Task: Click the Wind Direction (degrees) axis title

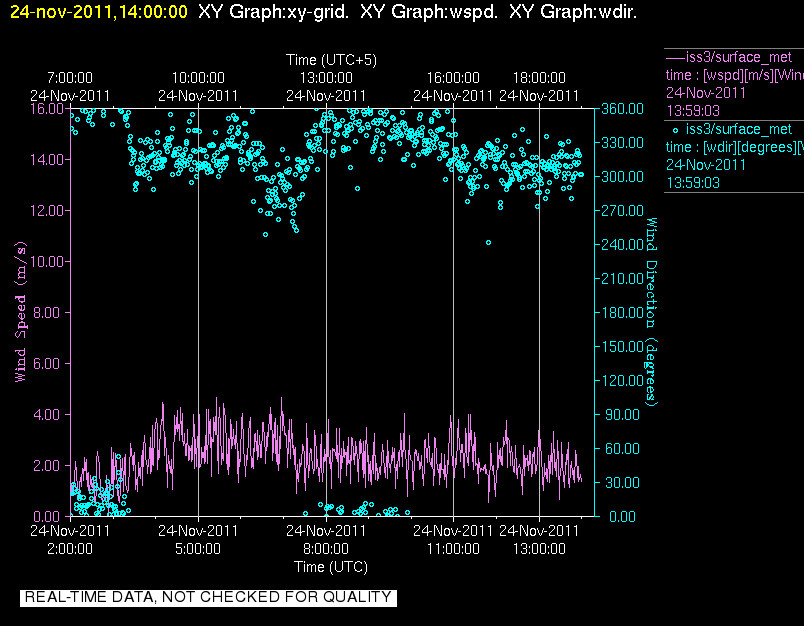Action: click(x=651, y=312)
